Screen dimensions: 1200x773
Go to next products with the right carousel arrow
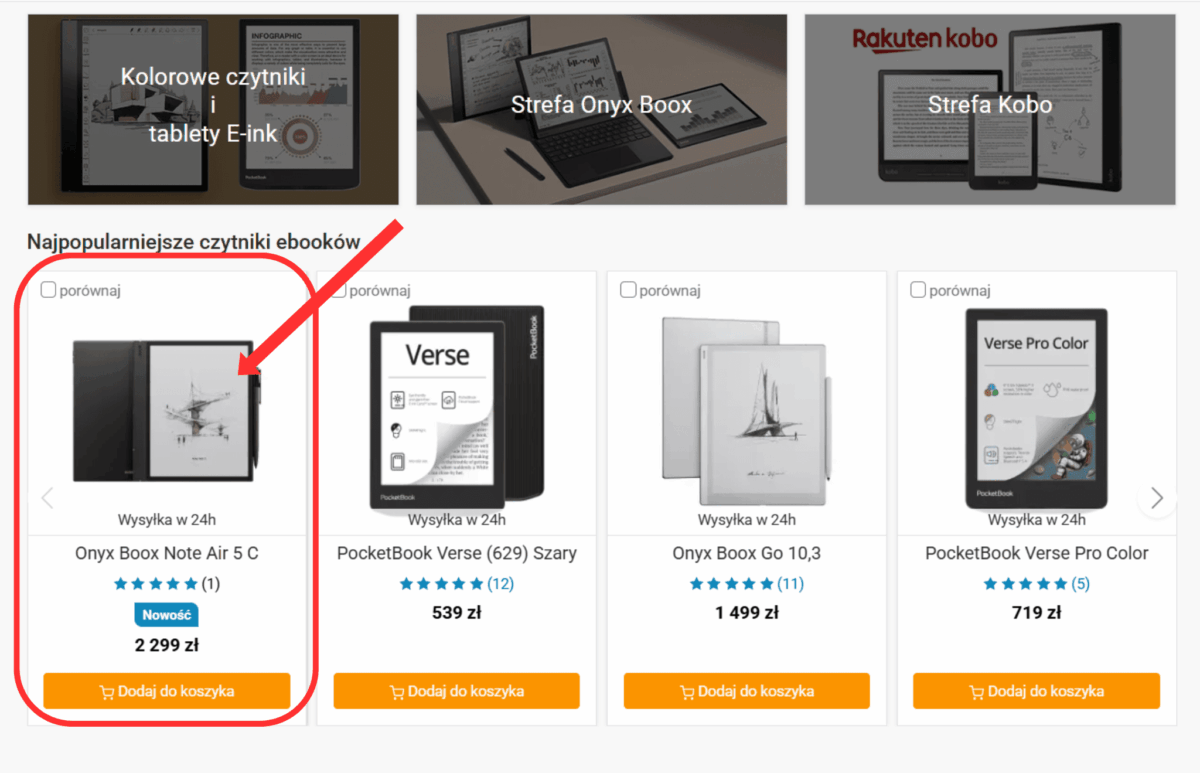(x=1157, y=498)
